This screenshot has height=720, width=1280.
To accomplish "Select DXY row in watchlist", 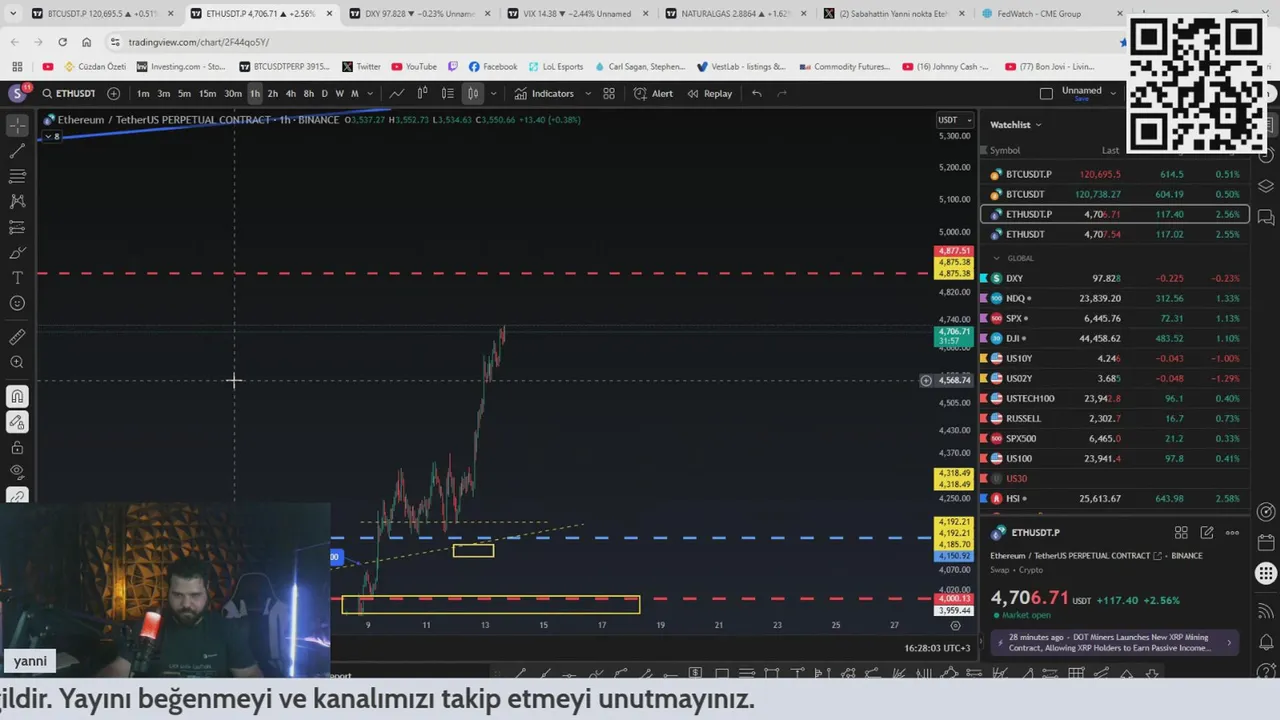I will point(1115,278).
